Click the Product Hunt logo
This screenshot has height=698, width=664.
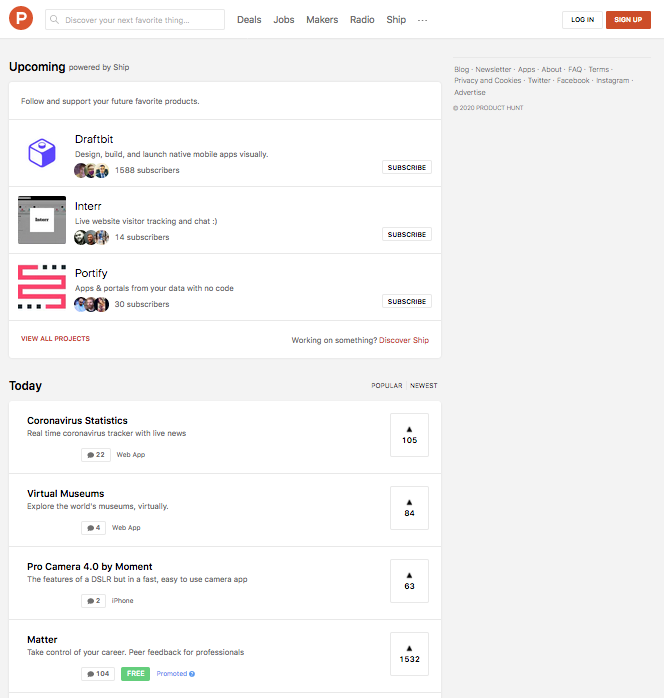point(21,18)
